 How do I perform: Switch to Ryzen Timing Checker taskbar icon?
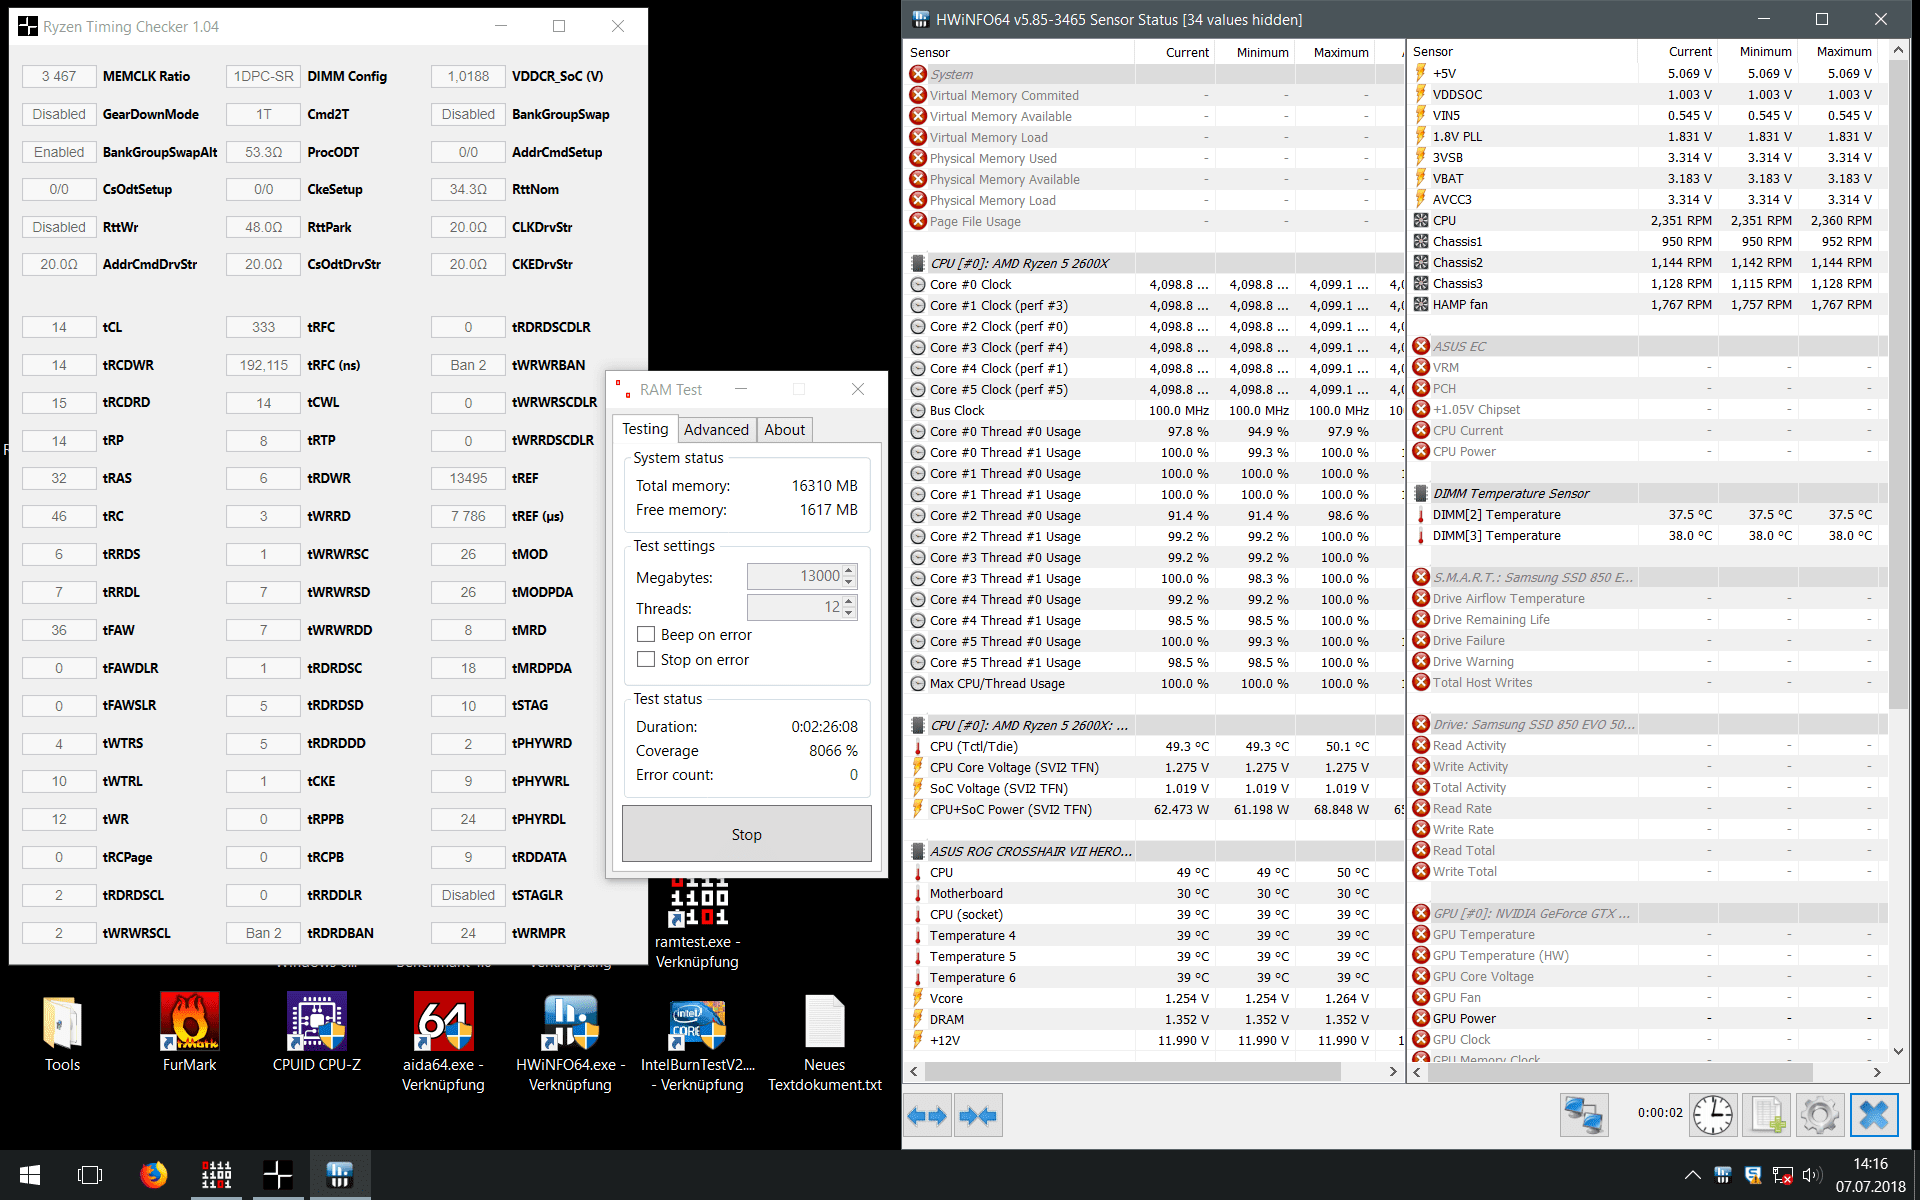(x=278, y=1175)
